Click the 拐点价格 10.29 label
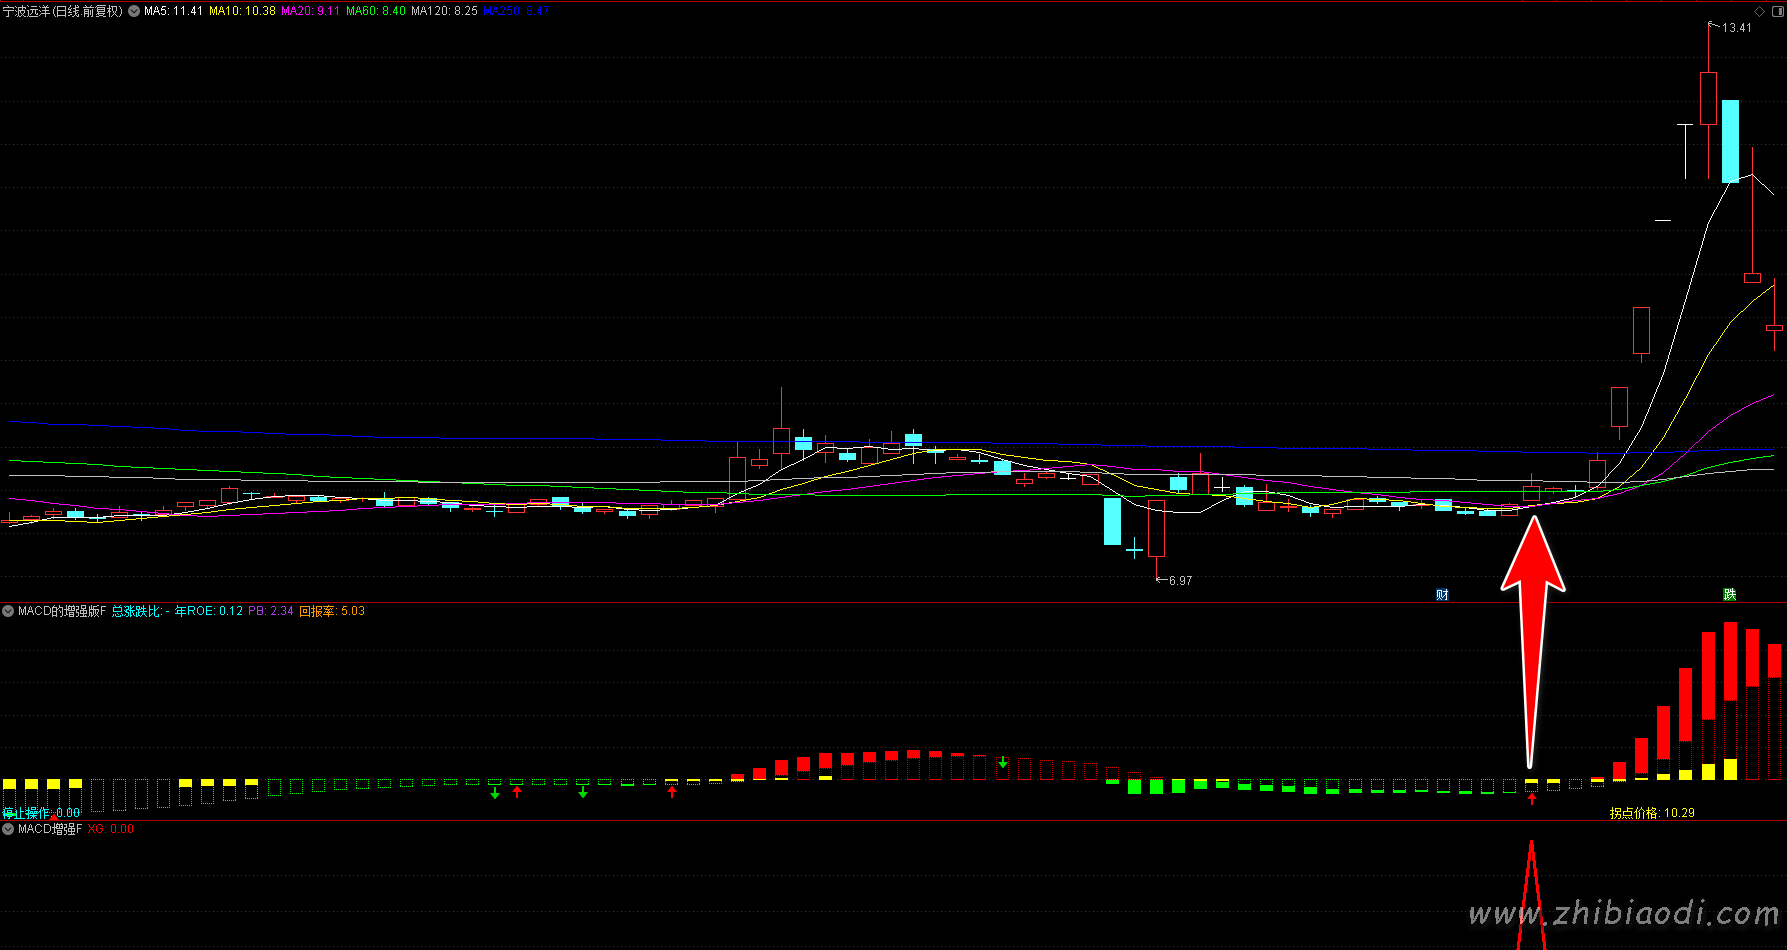Screen dimensions: 1787x950 [x=1651, y=813]
